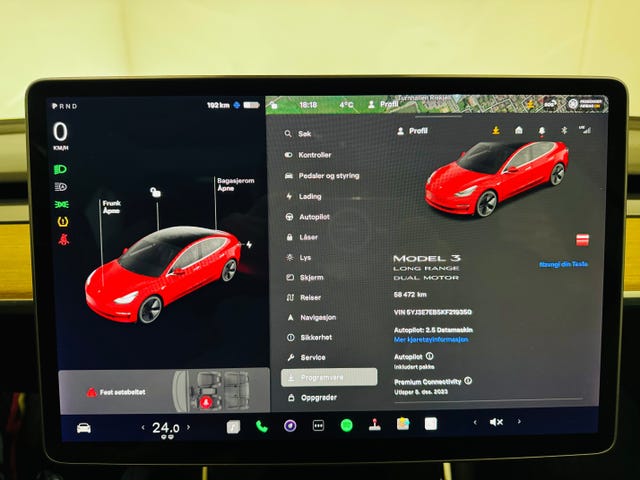The image size is (640, 480).
Task: Tap the 4°C outside temperature
Action: pyautogui.click(x=346, y=105)
